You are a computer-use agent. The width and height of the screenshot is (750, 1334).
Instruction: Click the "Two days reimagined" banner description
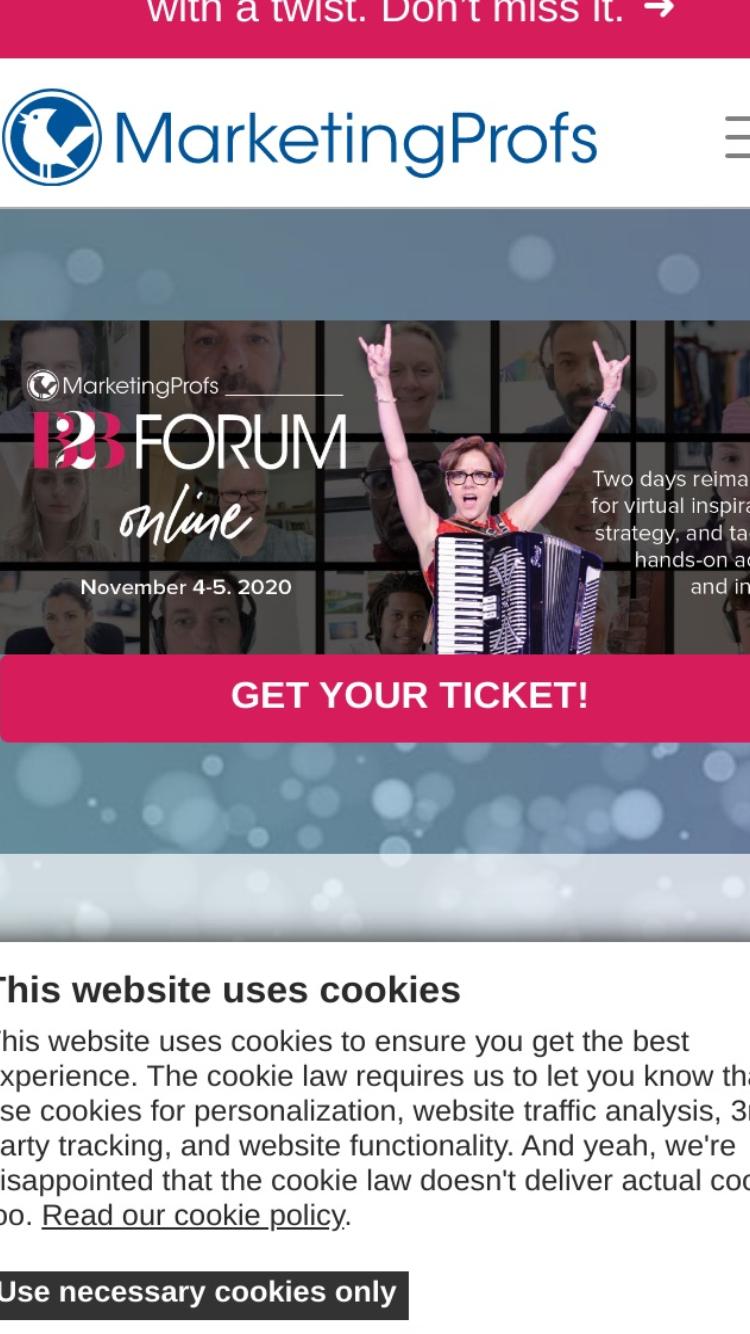[670, 532]
